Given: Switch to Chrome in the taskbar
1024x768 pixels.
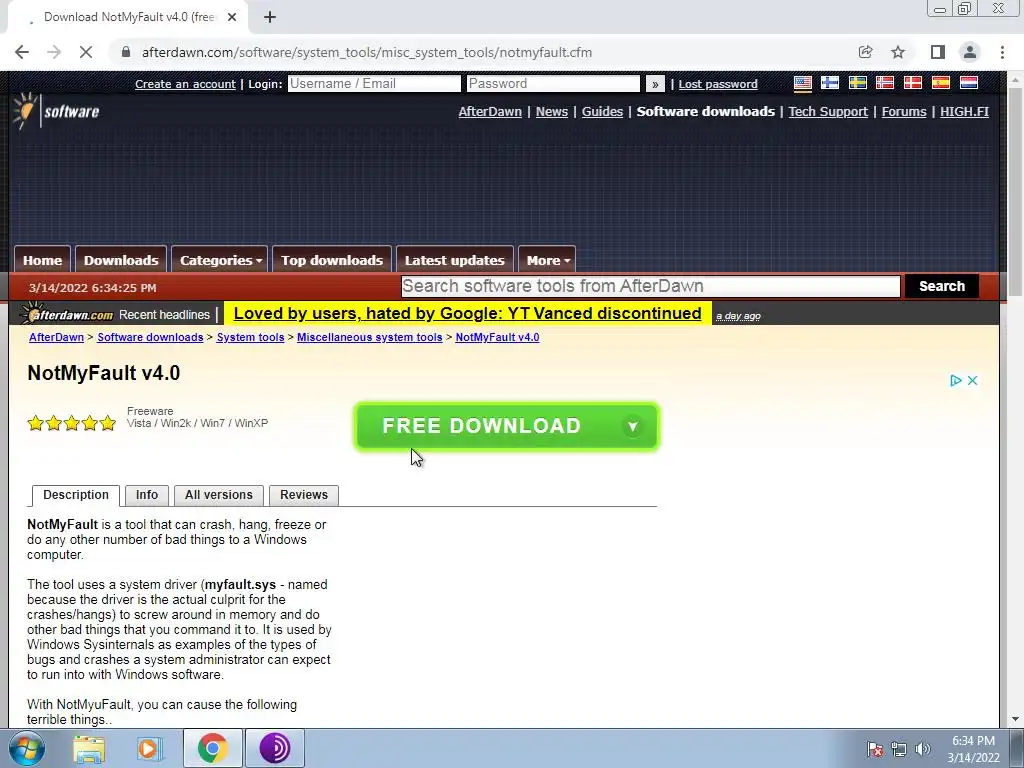Looking at the screenshot, I should coord(213,748).
